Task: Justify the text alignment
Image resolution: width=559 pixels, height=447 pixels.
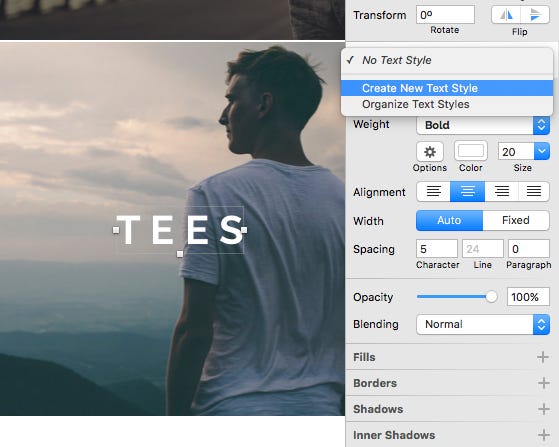Action: point(534,191)
